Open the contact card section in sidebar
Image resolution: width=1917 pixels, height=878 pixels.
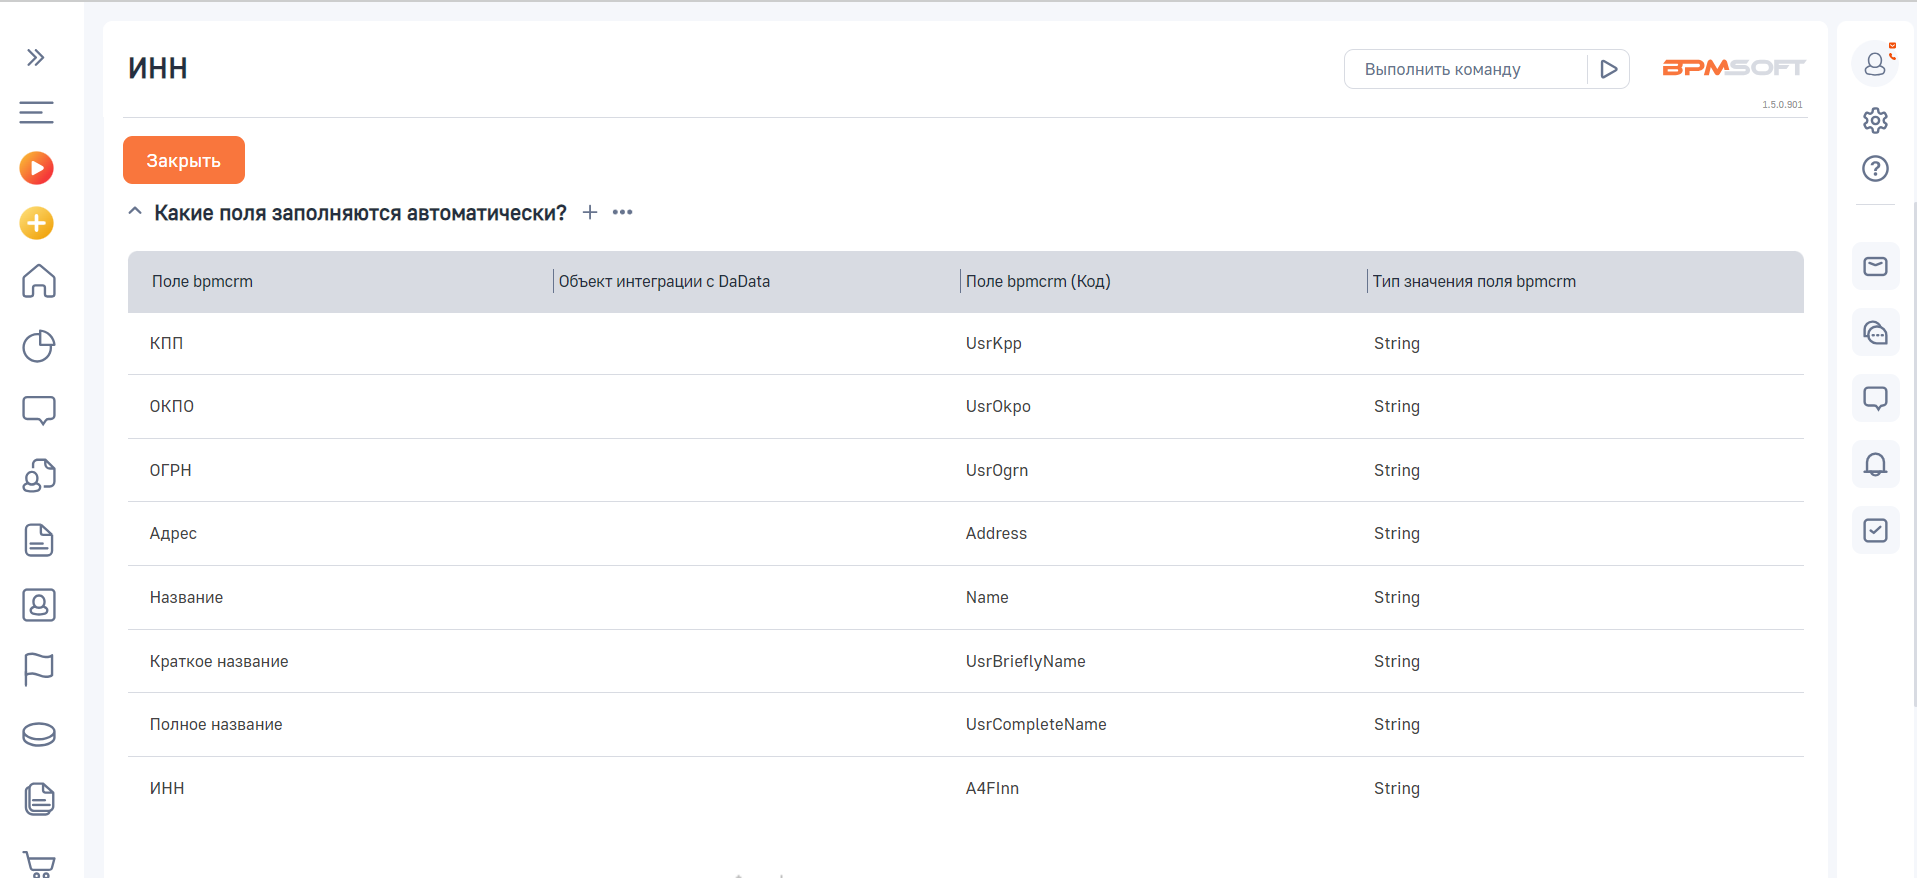tap(39, 605)
